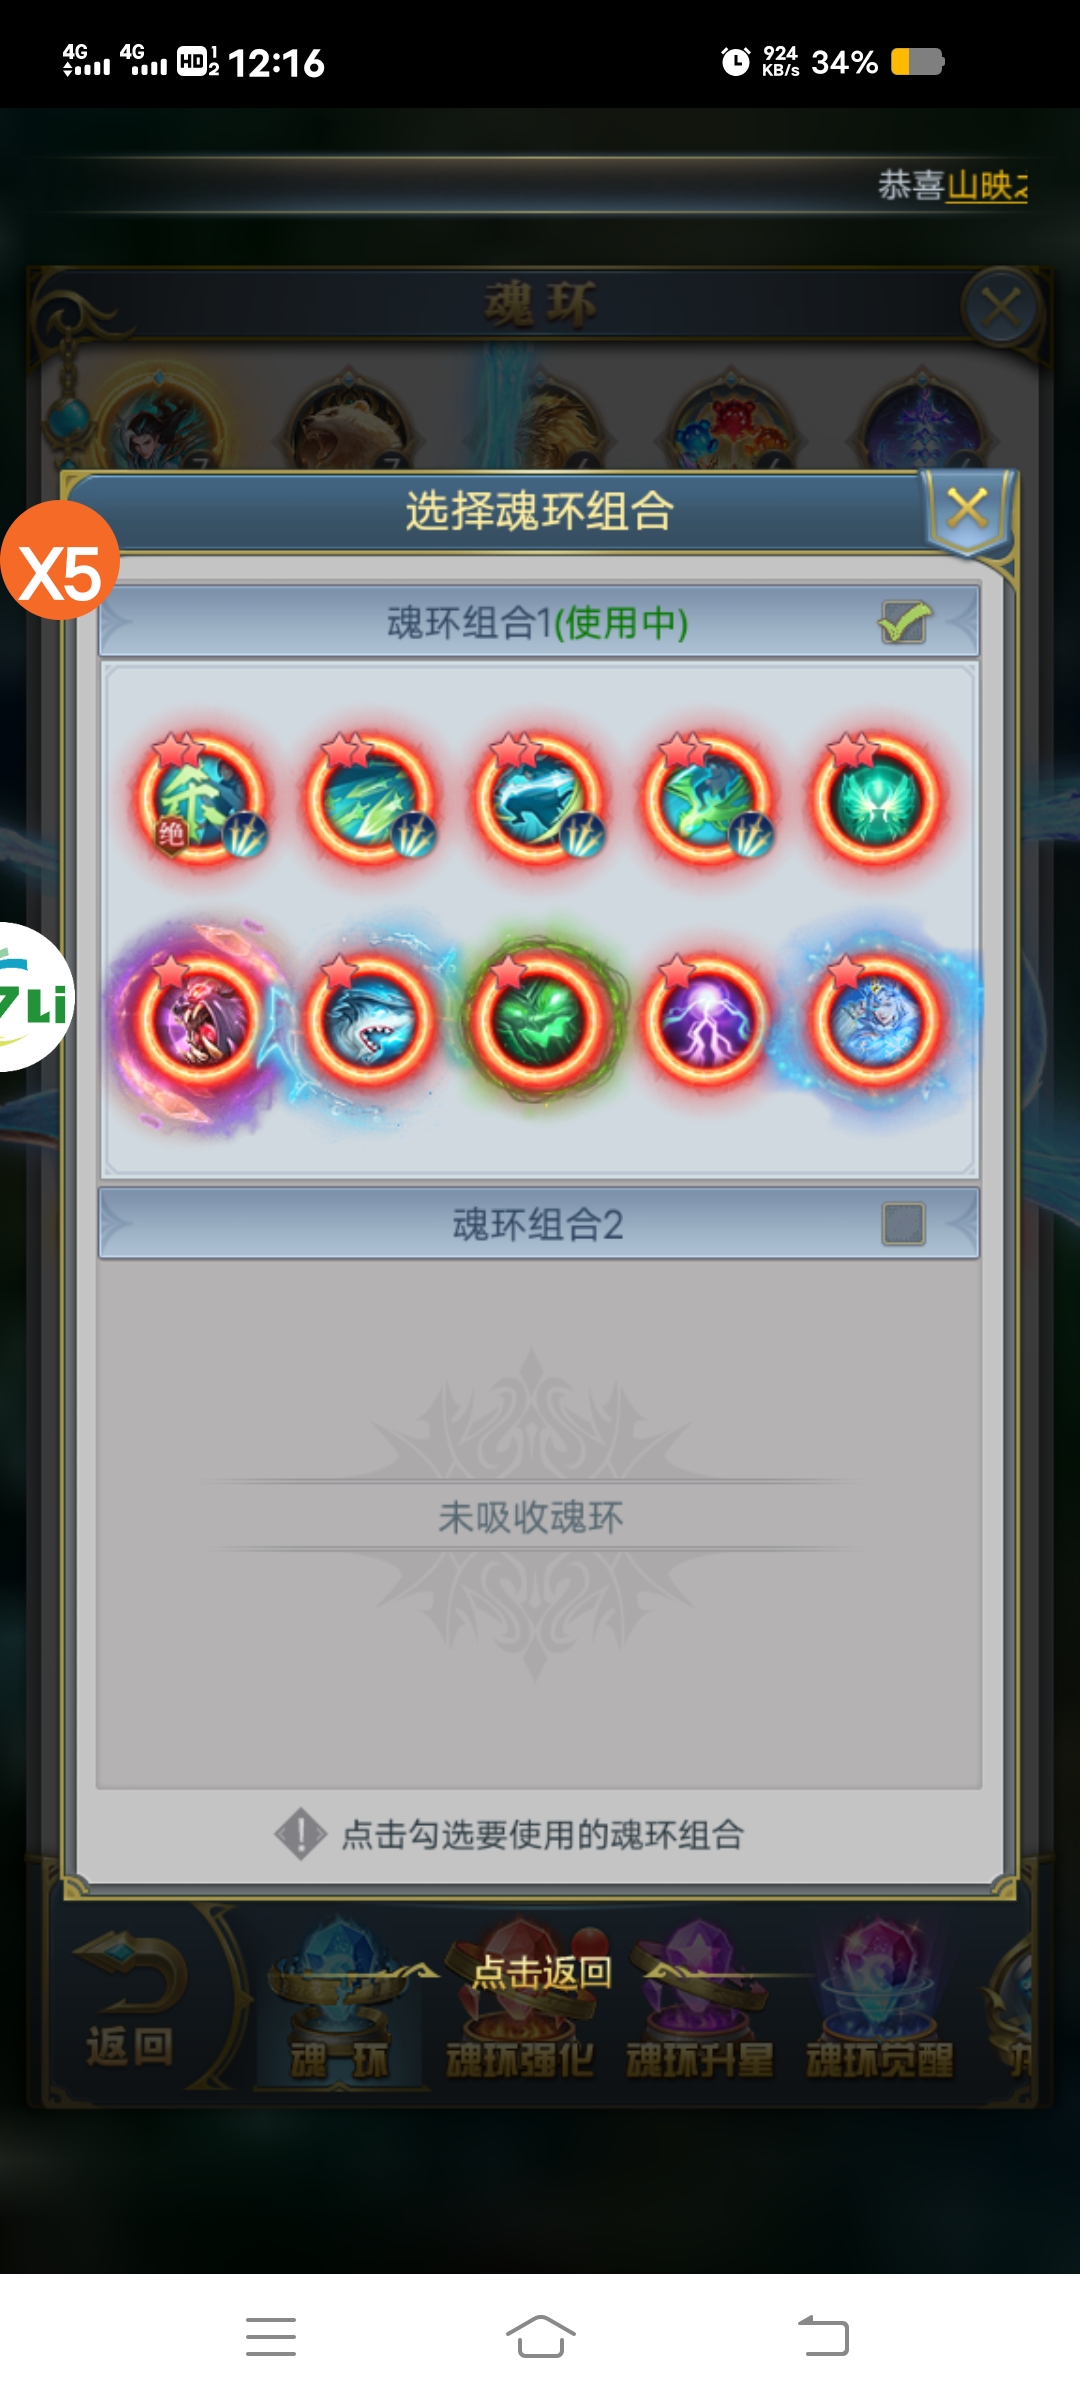The width and height of the screenshot is (1080, 2400).
Task: Switch to the 魂环升星 tab
Action: (x=699, y=2060)
